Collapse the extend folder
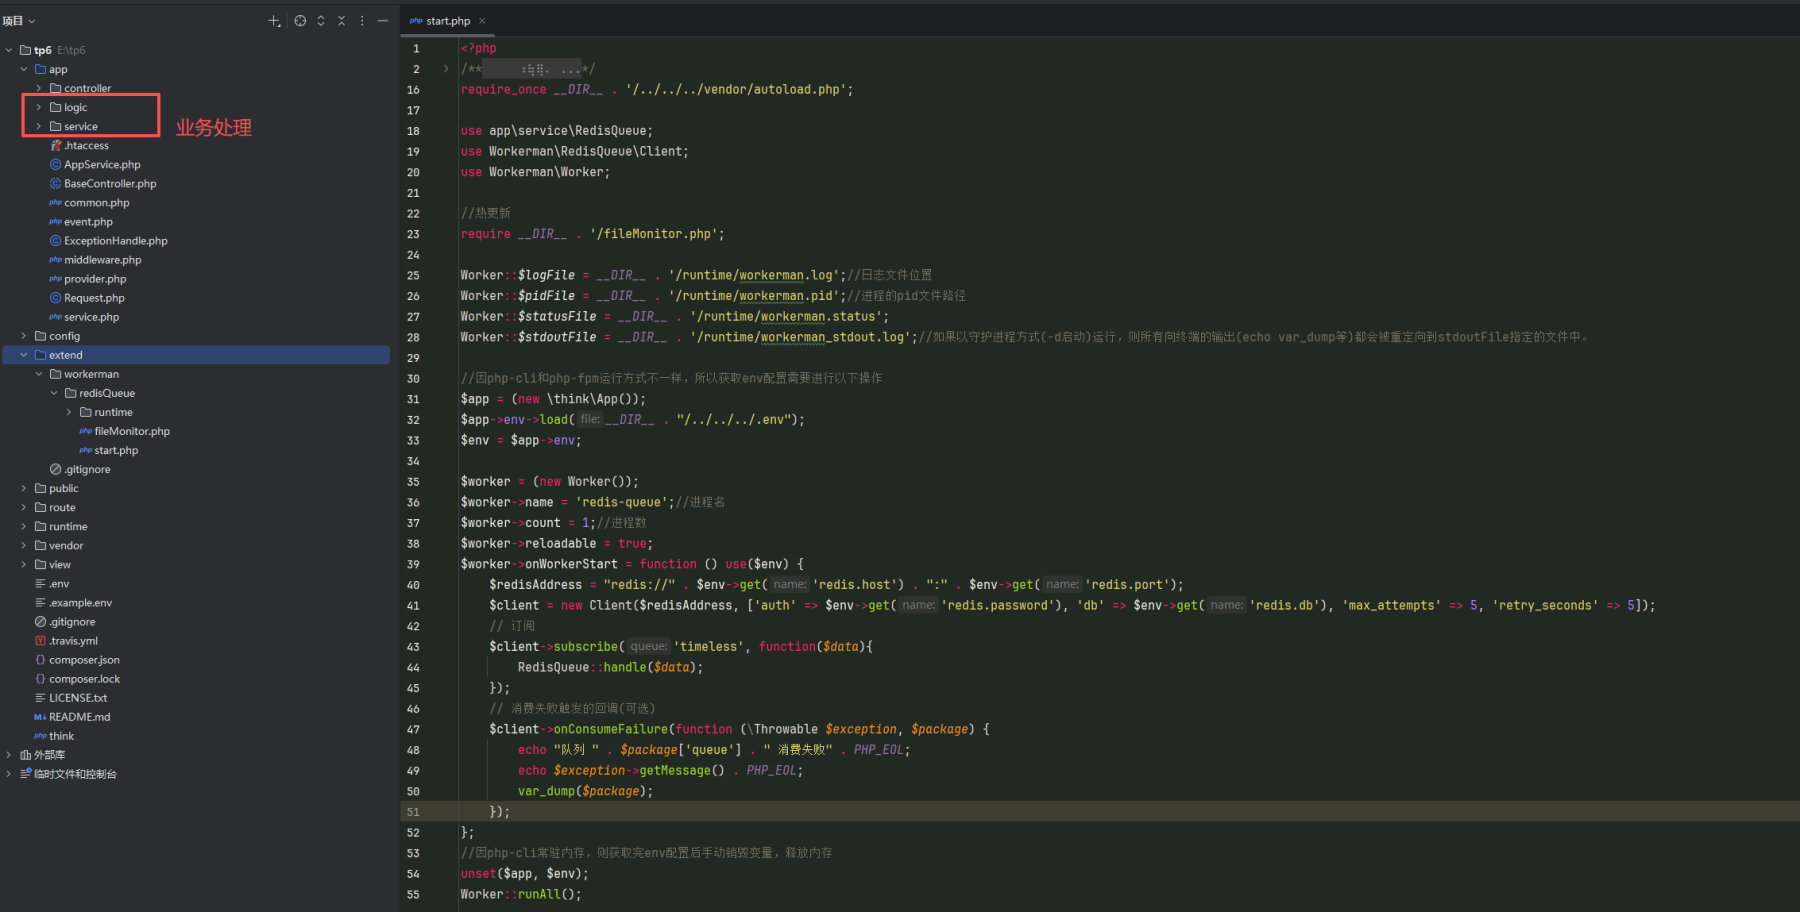 point(24,355)
